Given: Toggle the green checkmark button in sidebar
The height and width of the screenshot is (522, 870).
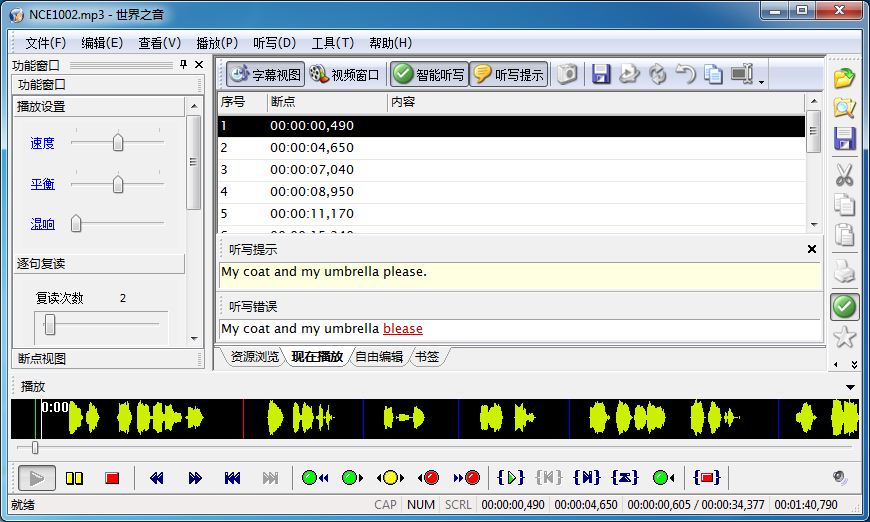Looking at the screenshot, I should click(844, 306).
